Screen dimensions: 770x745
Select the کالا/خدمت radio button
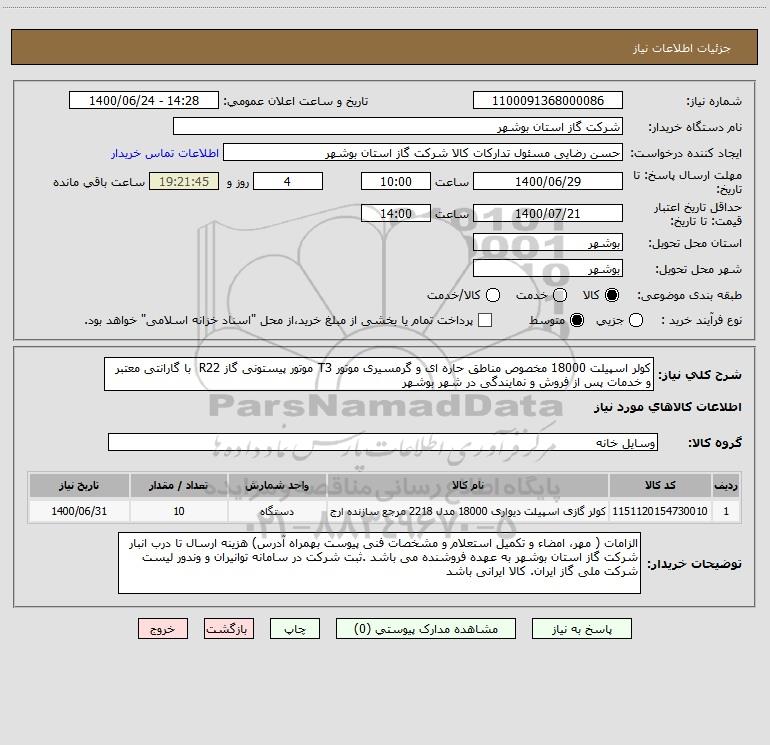[493, 295]
